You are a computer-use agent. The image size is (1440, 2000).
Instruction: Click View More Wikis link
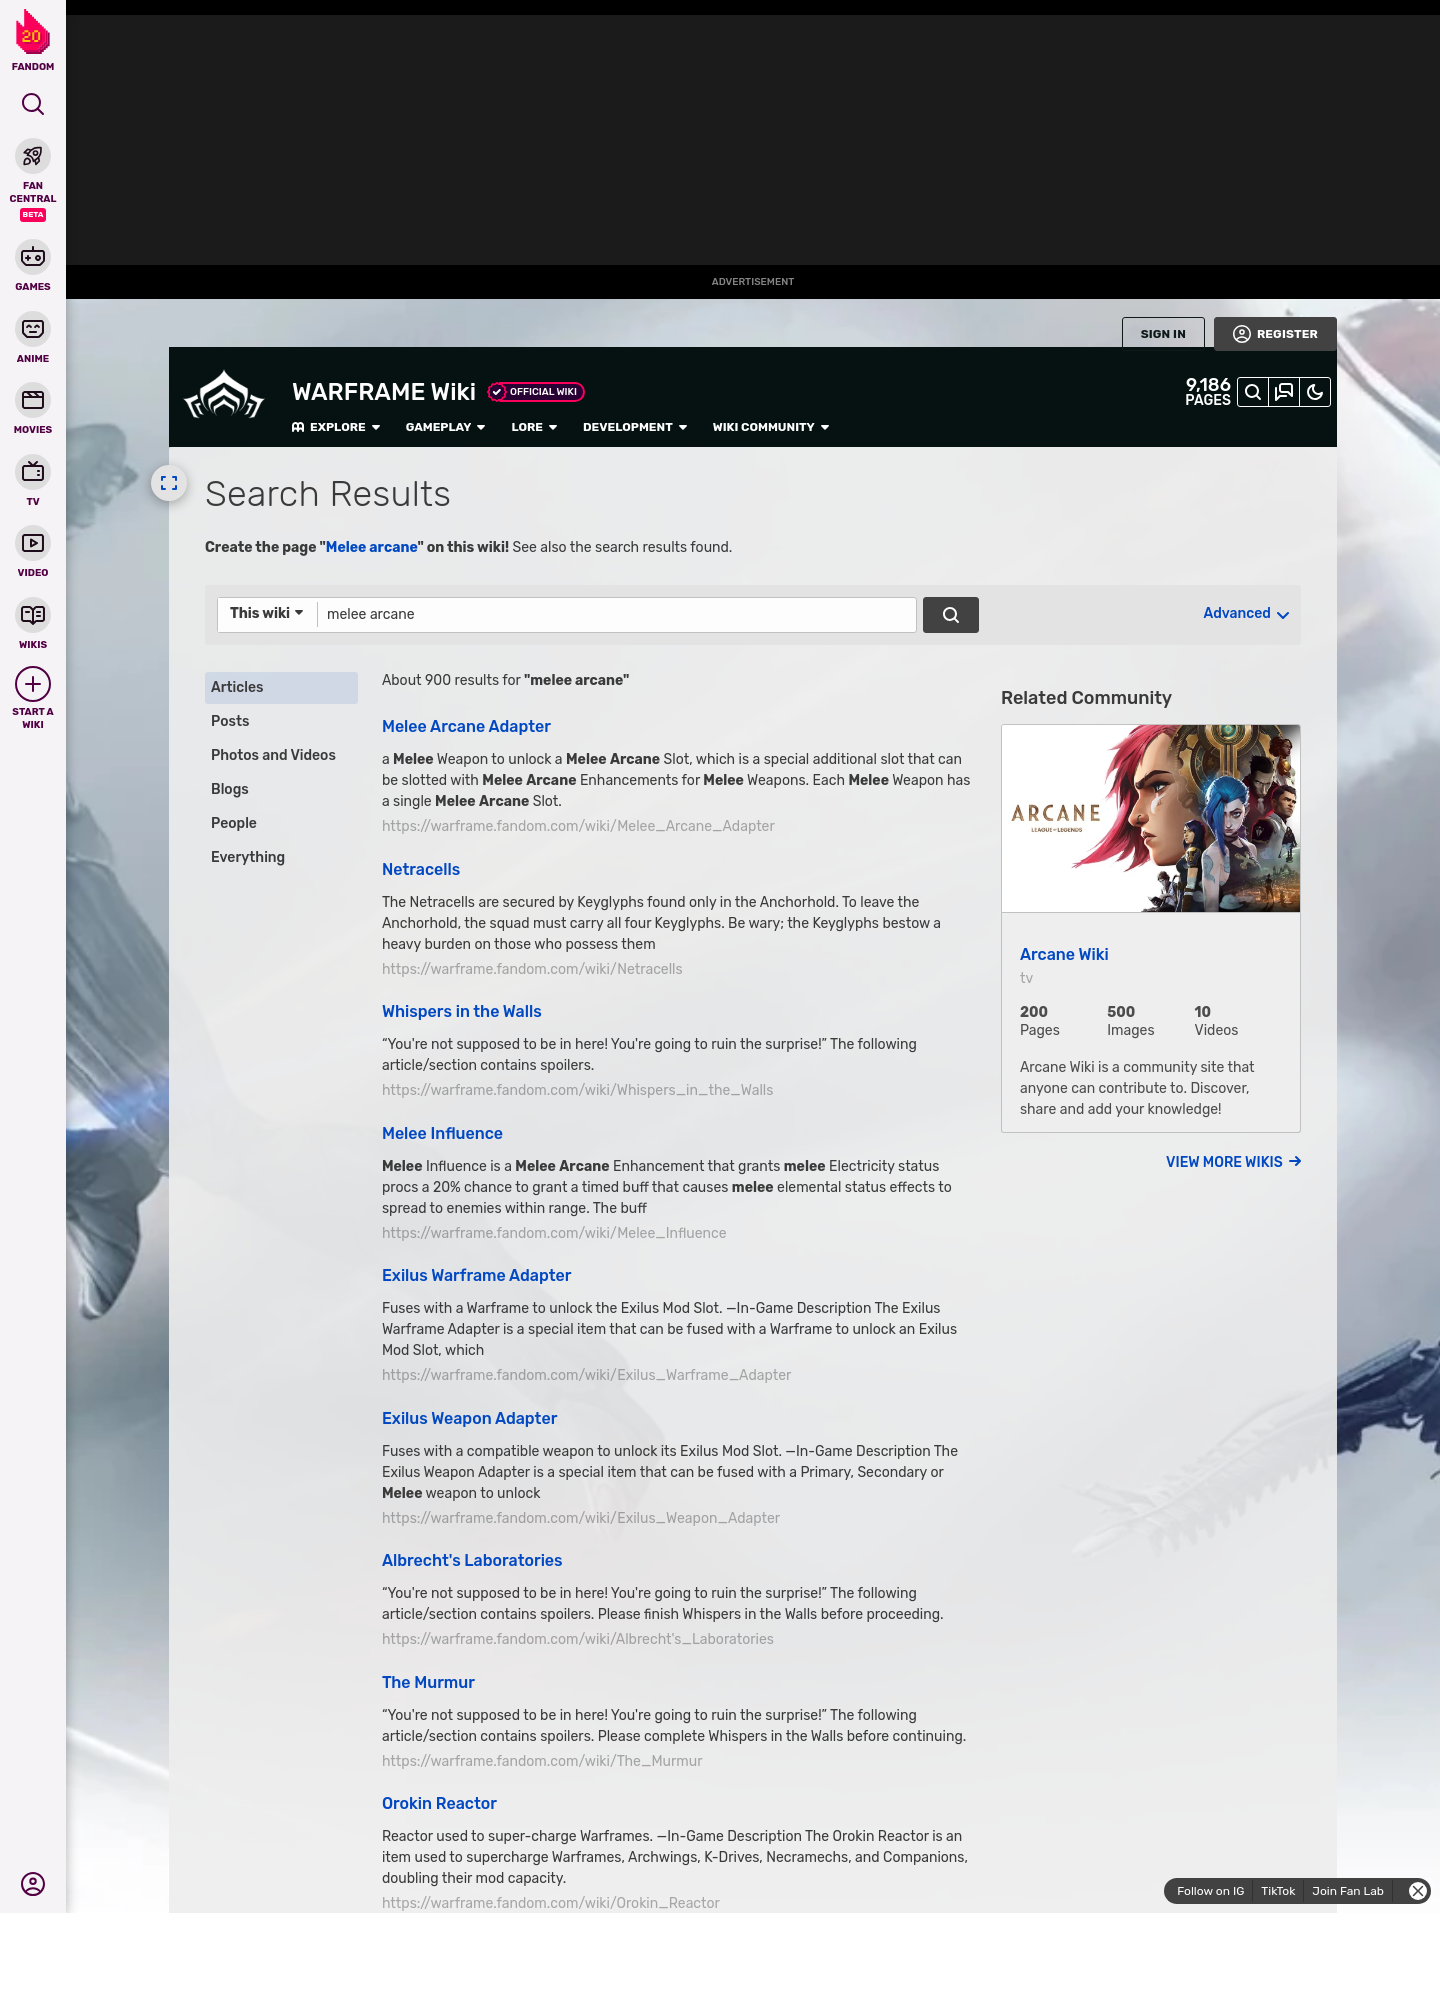(x=1233, y=1162)
